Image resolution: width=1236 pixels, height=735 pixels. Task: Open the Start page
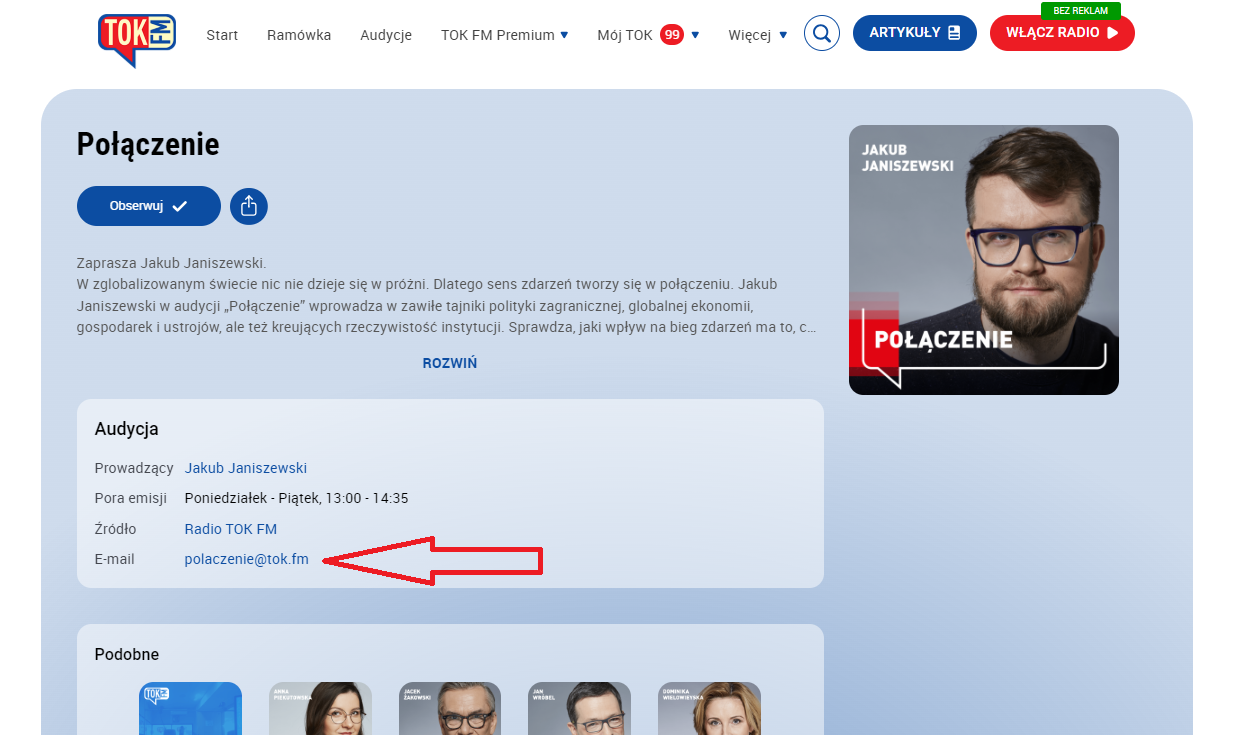tap(222, 35)
